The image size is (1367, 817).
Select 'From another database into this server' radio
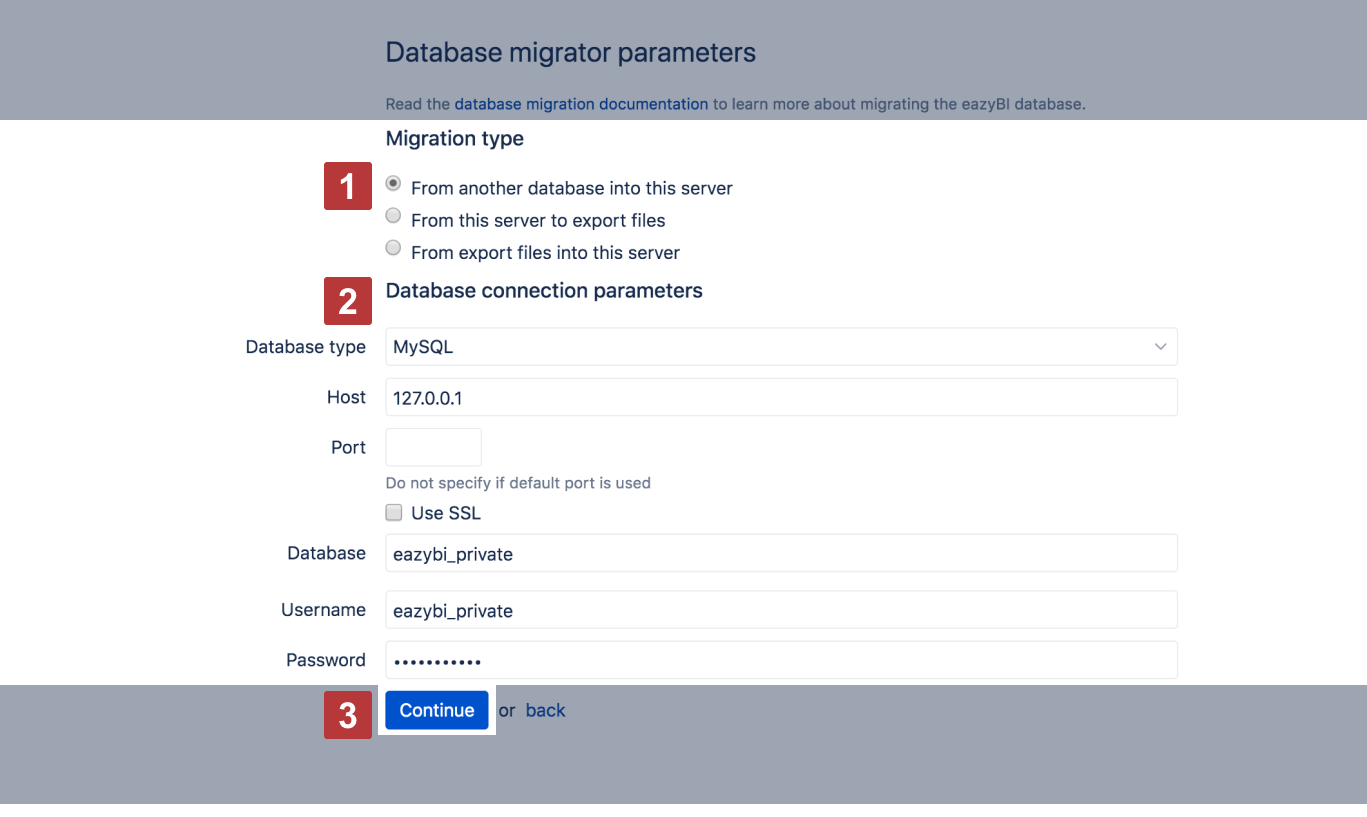(393, 184)
